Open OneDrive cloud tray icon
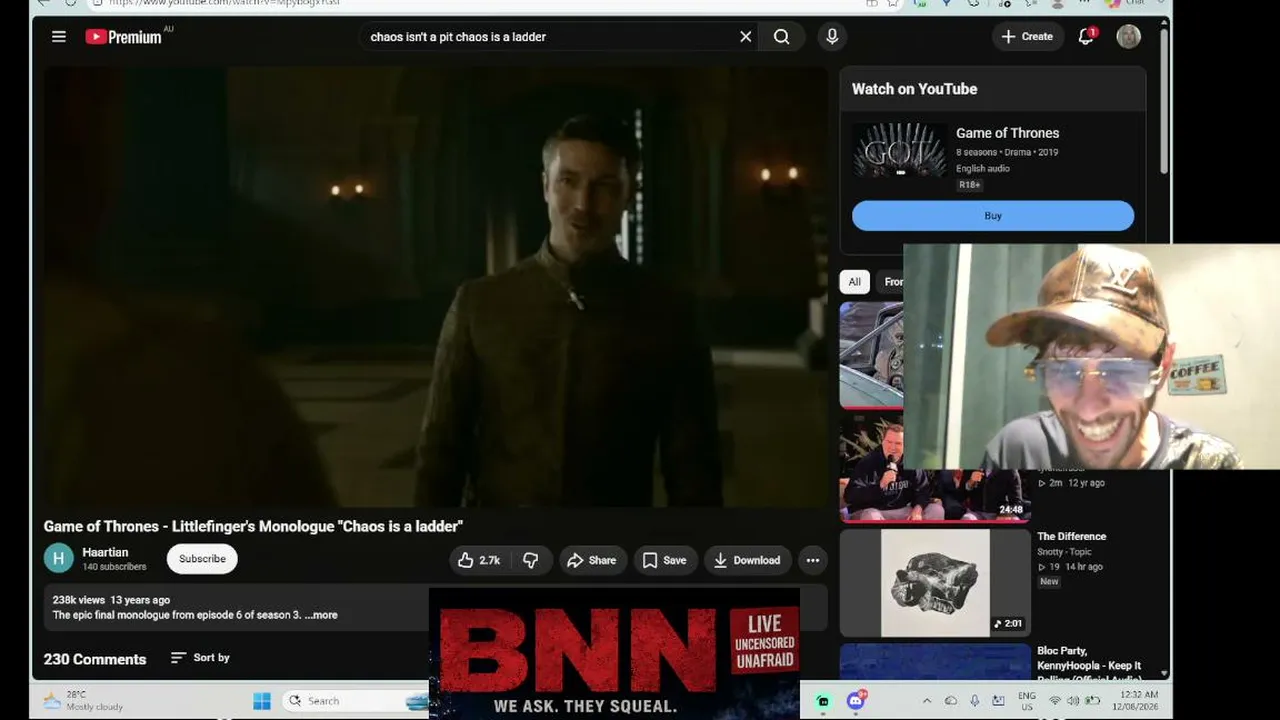Image resolution: width=1280 pixels, height=720 pixels. pos(951,701)
